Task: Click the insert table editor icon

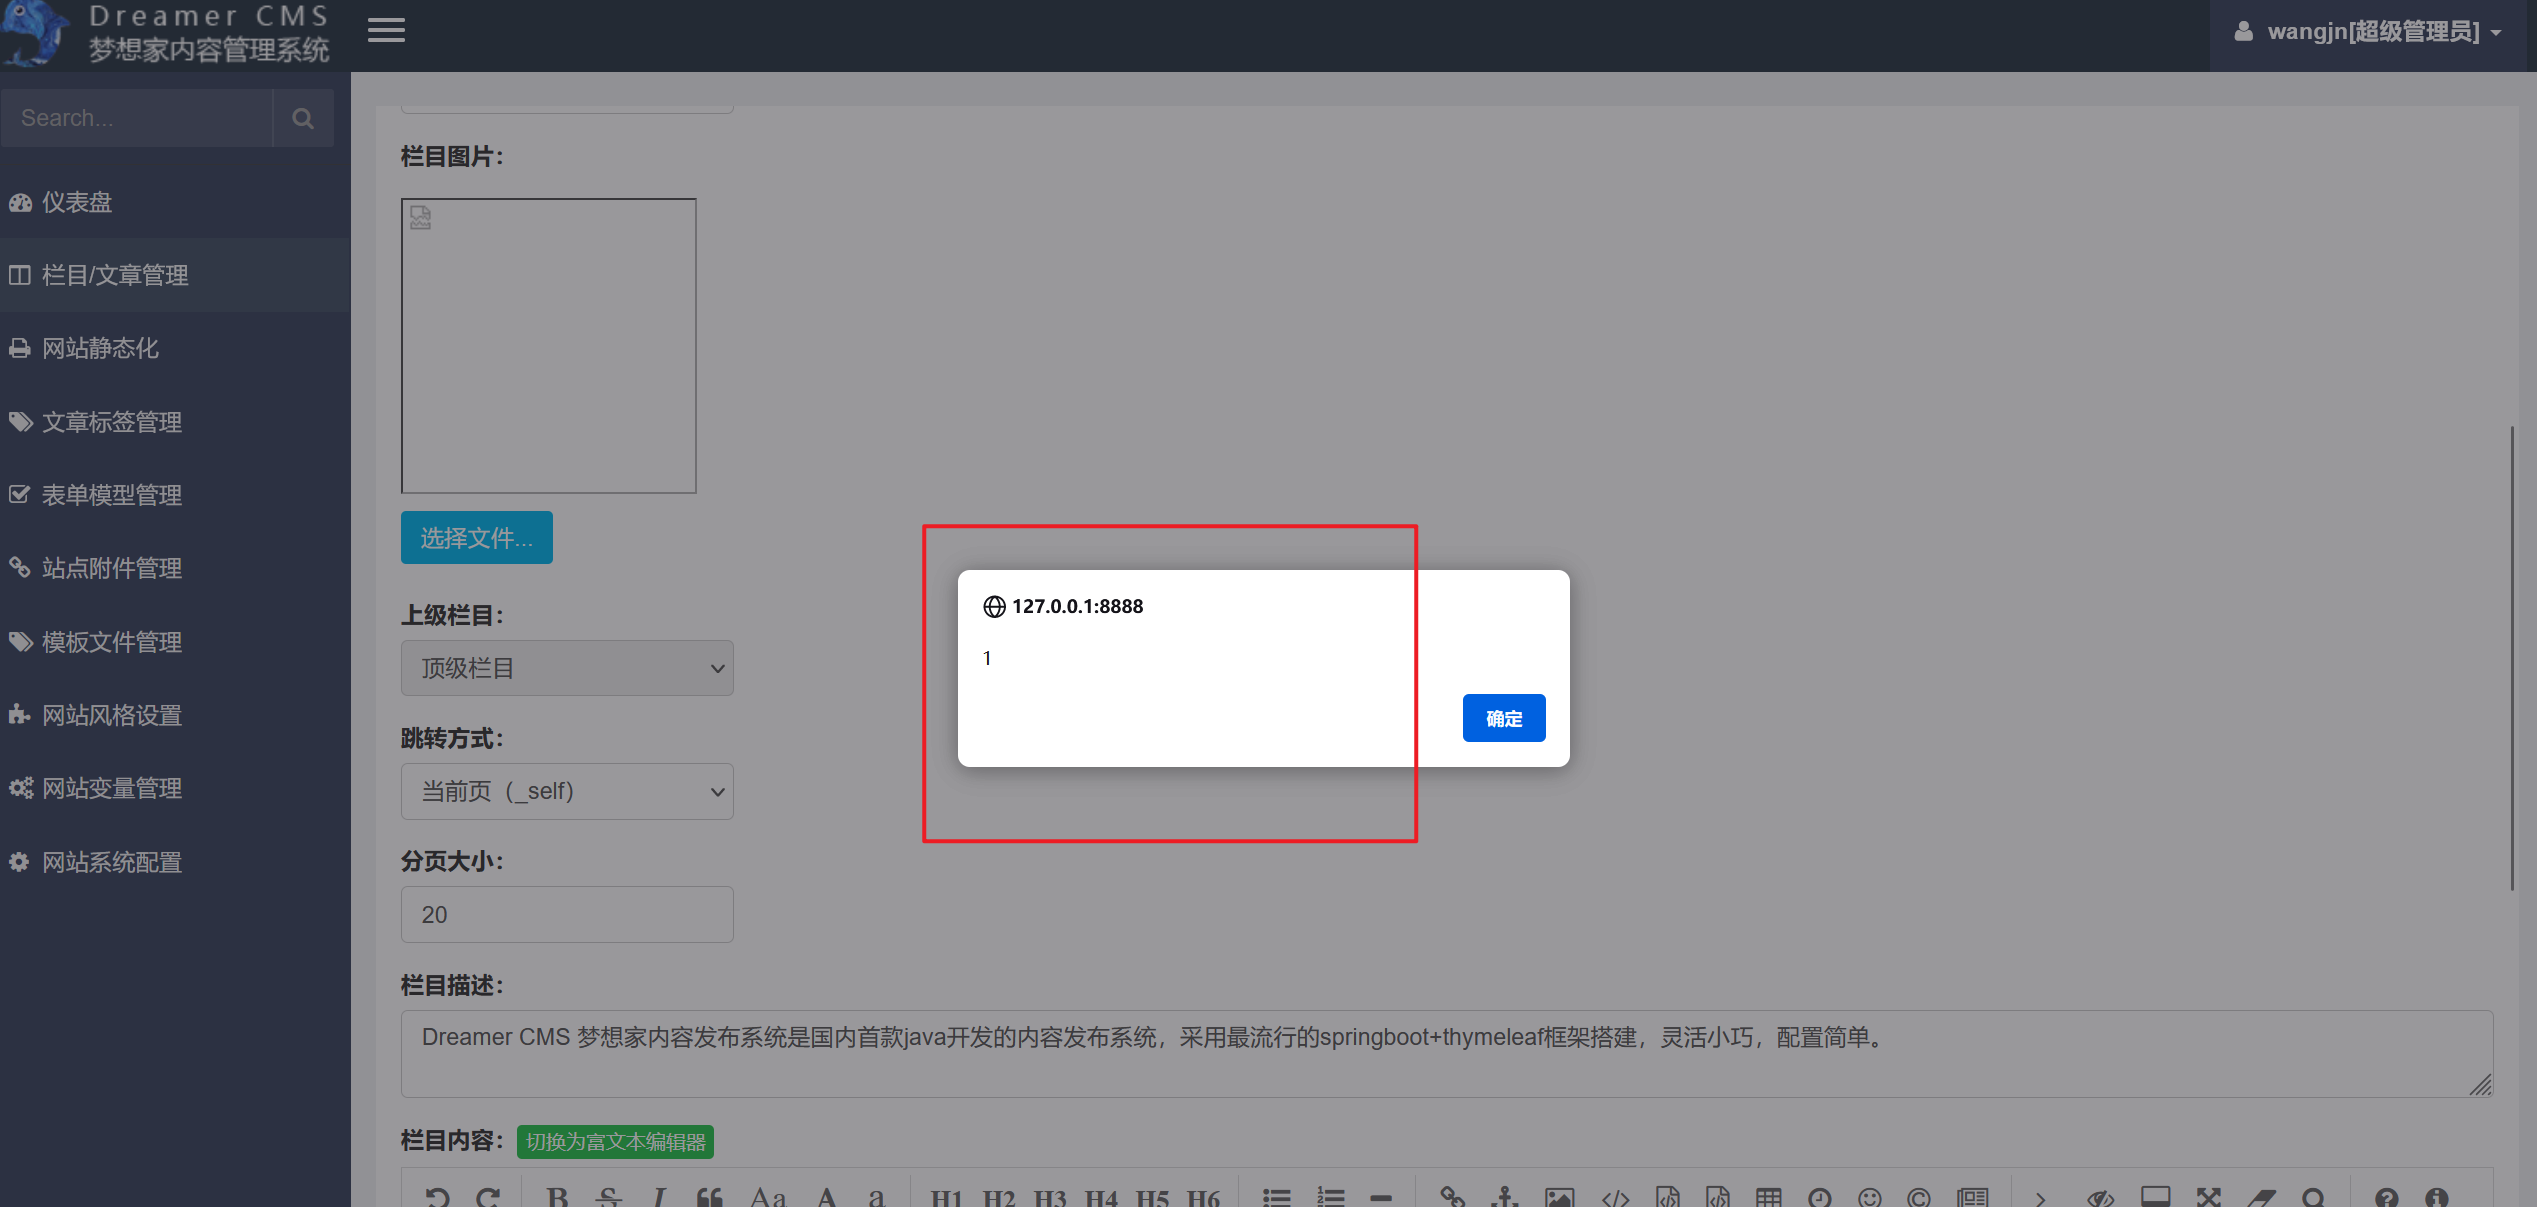Action: click(x=1768, y=1196)
